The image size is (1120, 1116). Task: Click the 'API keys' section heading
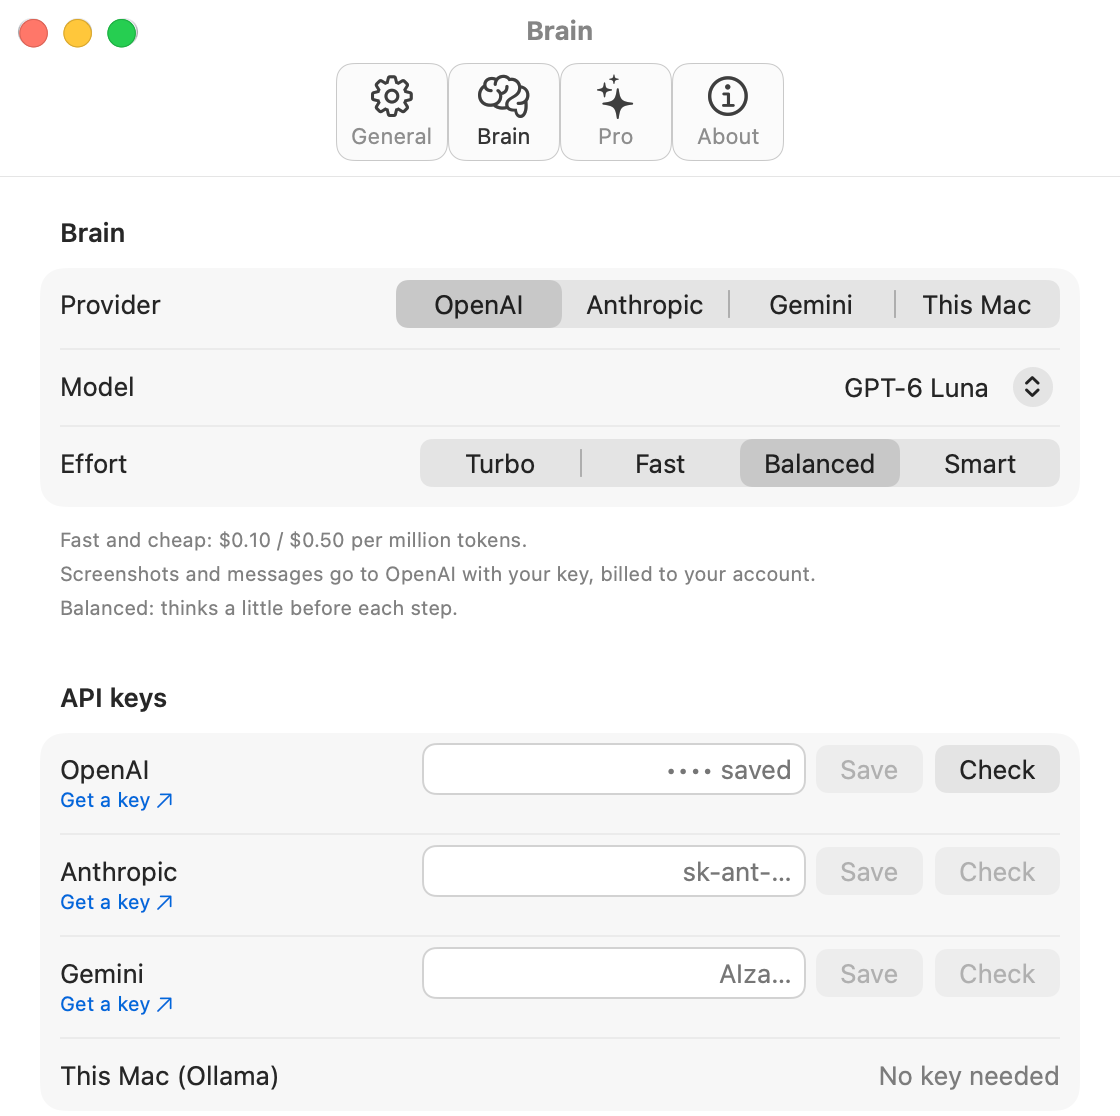click(x=114, y=698)
